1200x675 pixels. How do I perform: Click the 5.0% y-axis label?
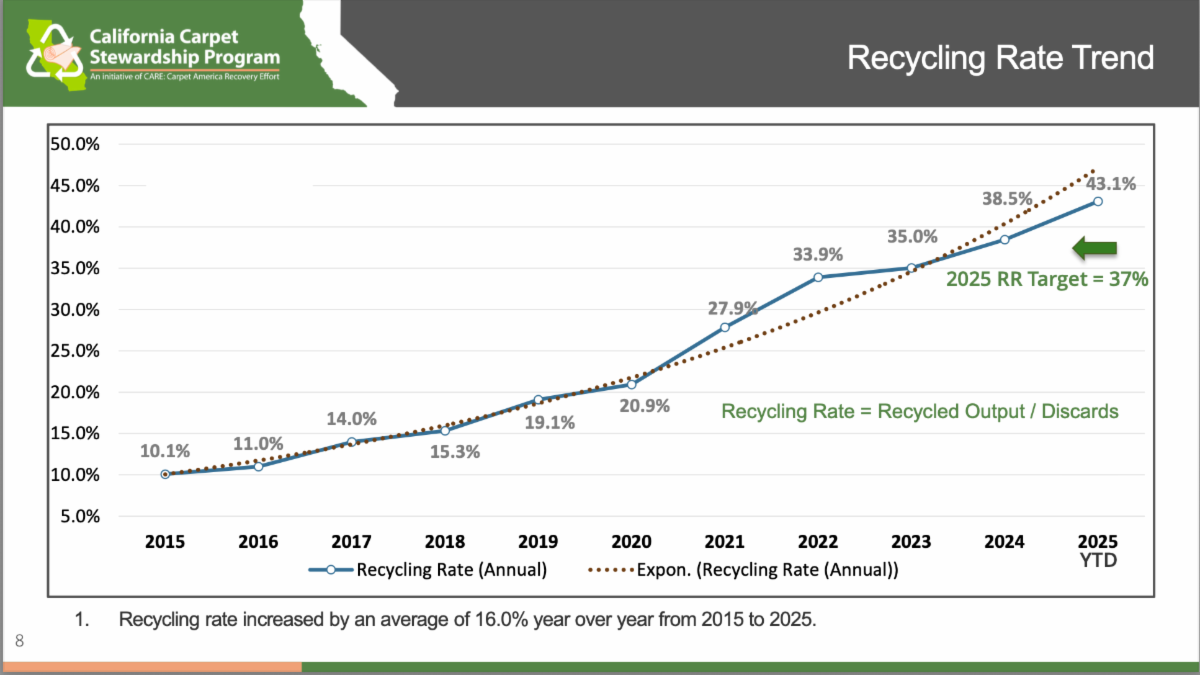click(80, 516)
